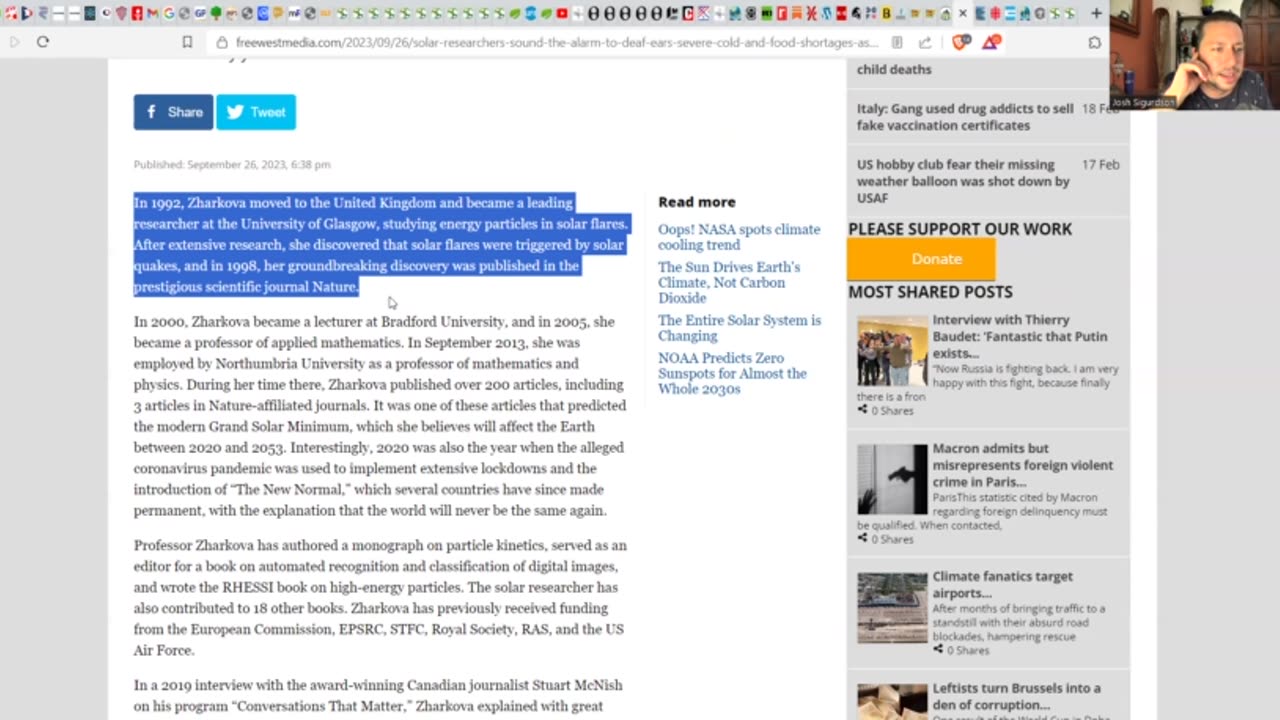Click the '18 Feb' date beside Italy headline
The height and width of the screenshot is (720, 1280).
tap(1100, 108)
